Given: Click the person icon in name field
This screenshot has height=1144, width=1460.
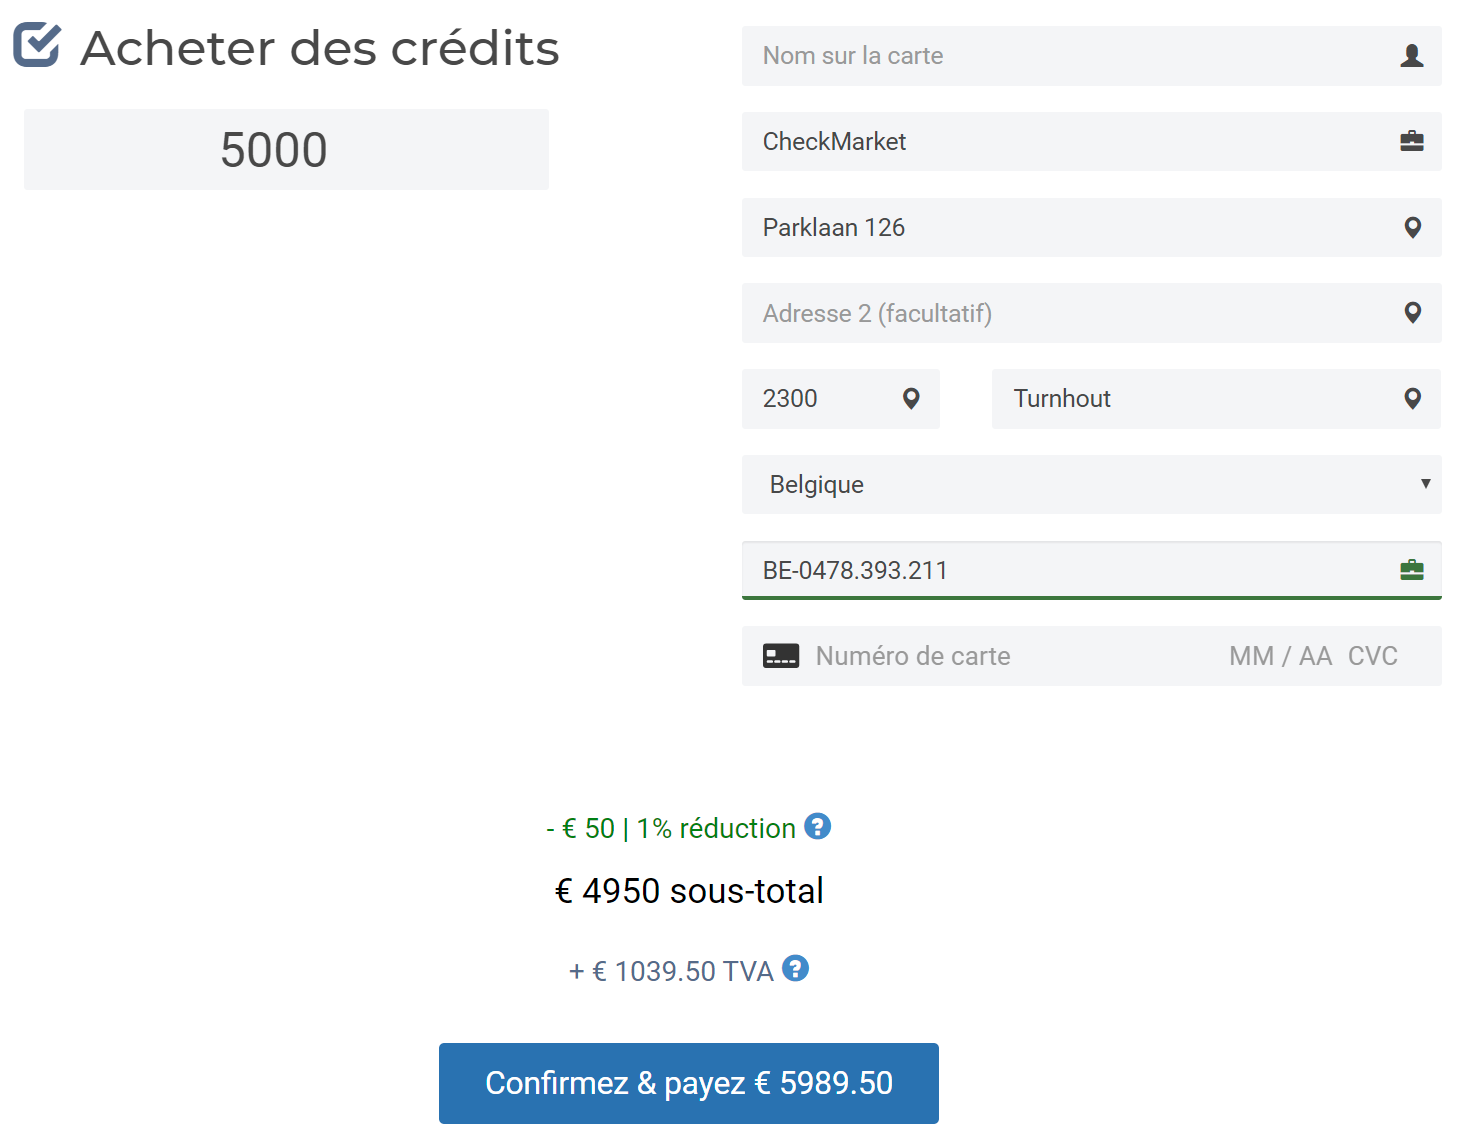Looking at the screenshot, I should tap(1411, 56).
